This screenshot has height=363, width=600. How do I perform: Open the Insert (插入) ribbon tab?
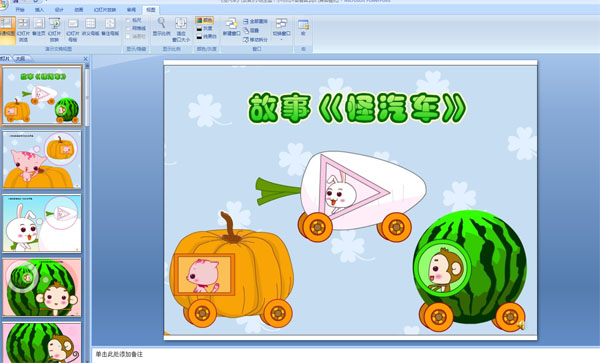[39, 10]
